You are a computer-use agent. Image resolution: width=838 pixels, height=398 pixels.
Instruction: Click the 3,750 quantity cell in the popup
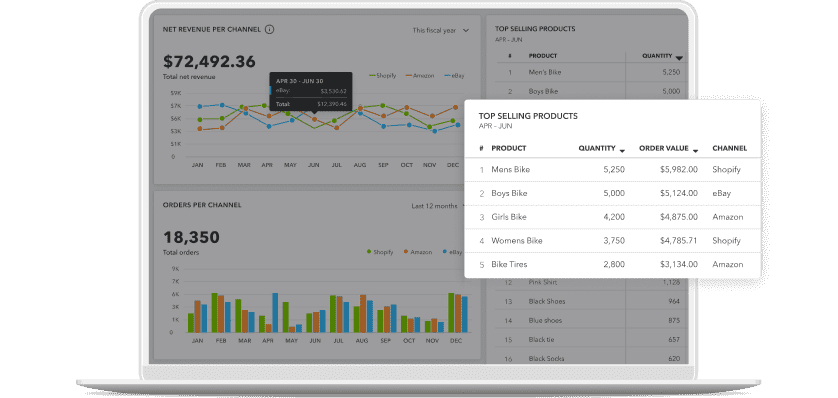pos(614,240)
